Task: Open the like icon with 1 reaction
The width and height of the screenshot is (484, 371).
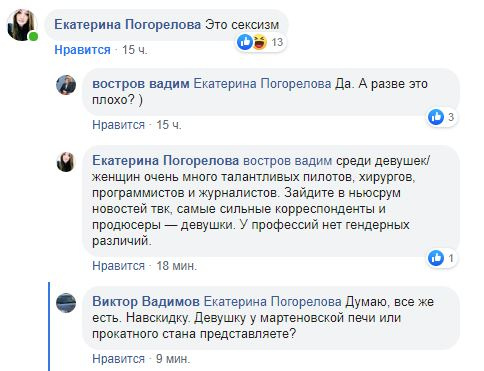Action: [436, 258]
